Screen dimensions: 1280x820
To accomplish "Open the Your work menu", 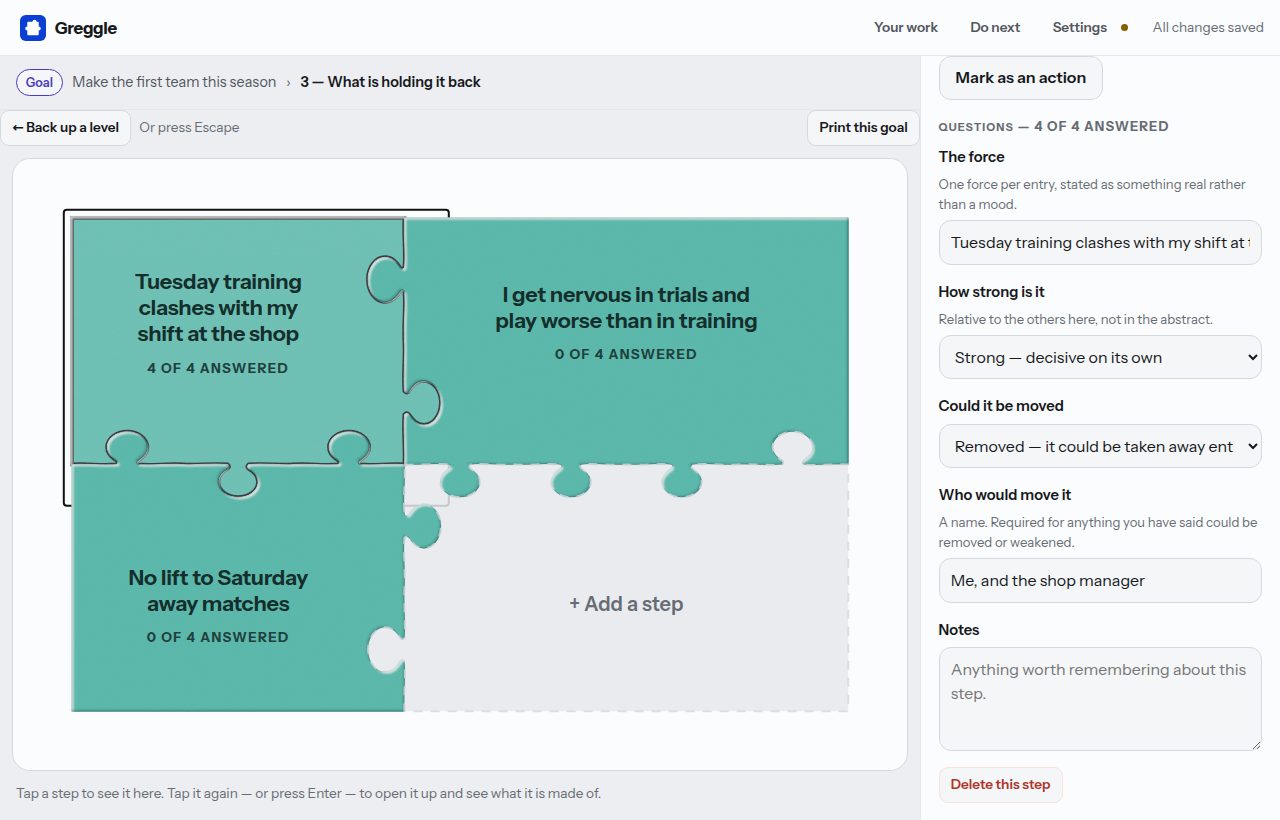I will pos(906,28).
